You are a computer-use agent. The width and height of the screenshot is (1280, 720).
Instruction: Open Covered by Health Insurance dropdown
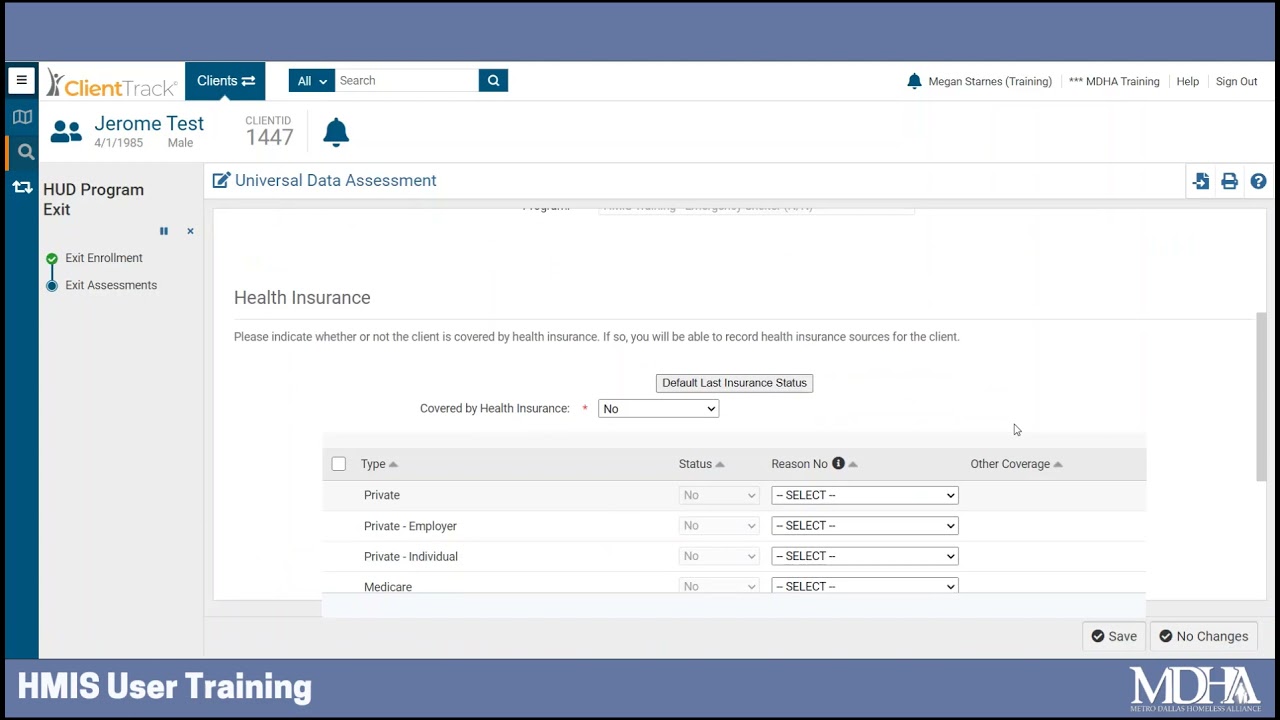click(658, 409)
